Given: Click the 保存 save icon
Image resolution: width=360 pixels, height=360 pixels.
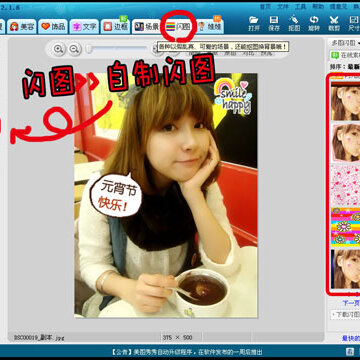Looking at the screenshot, I should pyautogui.click(x=274, y=23).
